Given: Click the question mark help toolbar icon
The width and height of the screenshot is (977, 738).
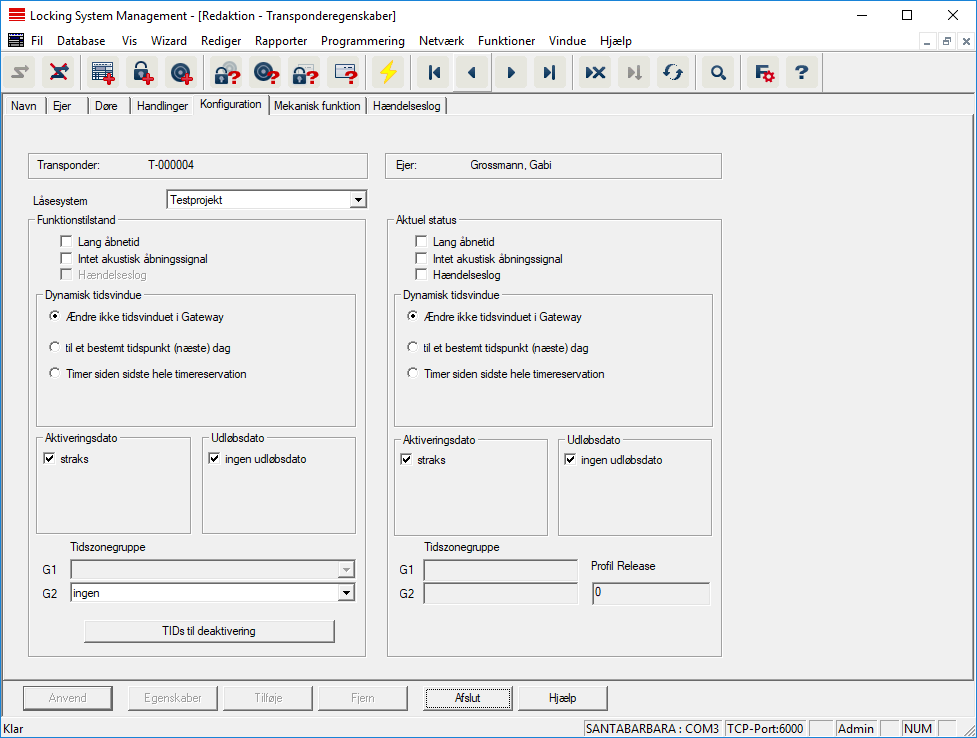Looking at the screenshot, I should pos(800,73).
